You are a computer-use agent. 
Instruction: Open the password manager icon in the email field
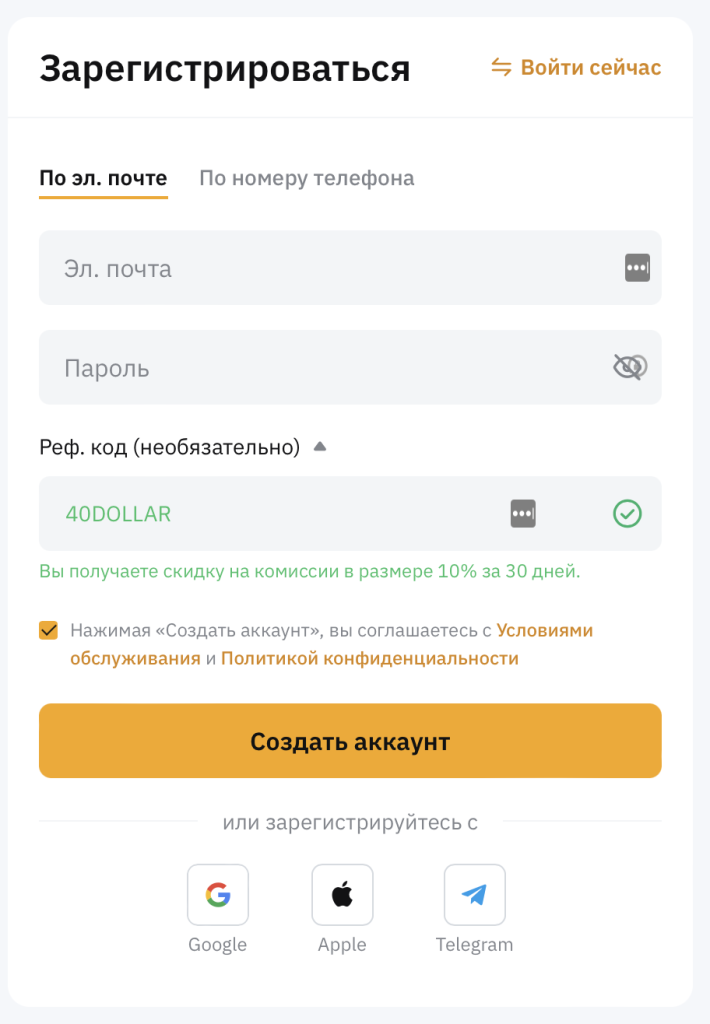tap(637, 267)
